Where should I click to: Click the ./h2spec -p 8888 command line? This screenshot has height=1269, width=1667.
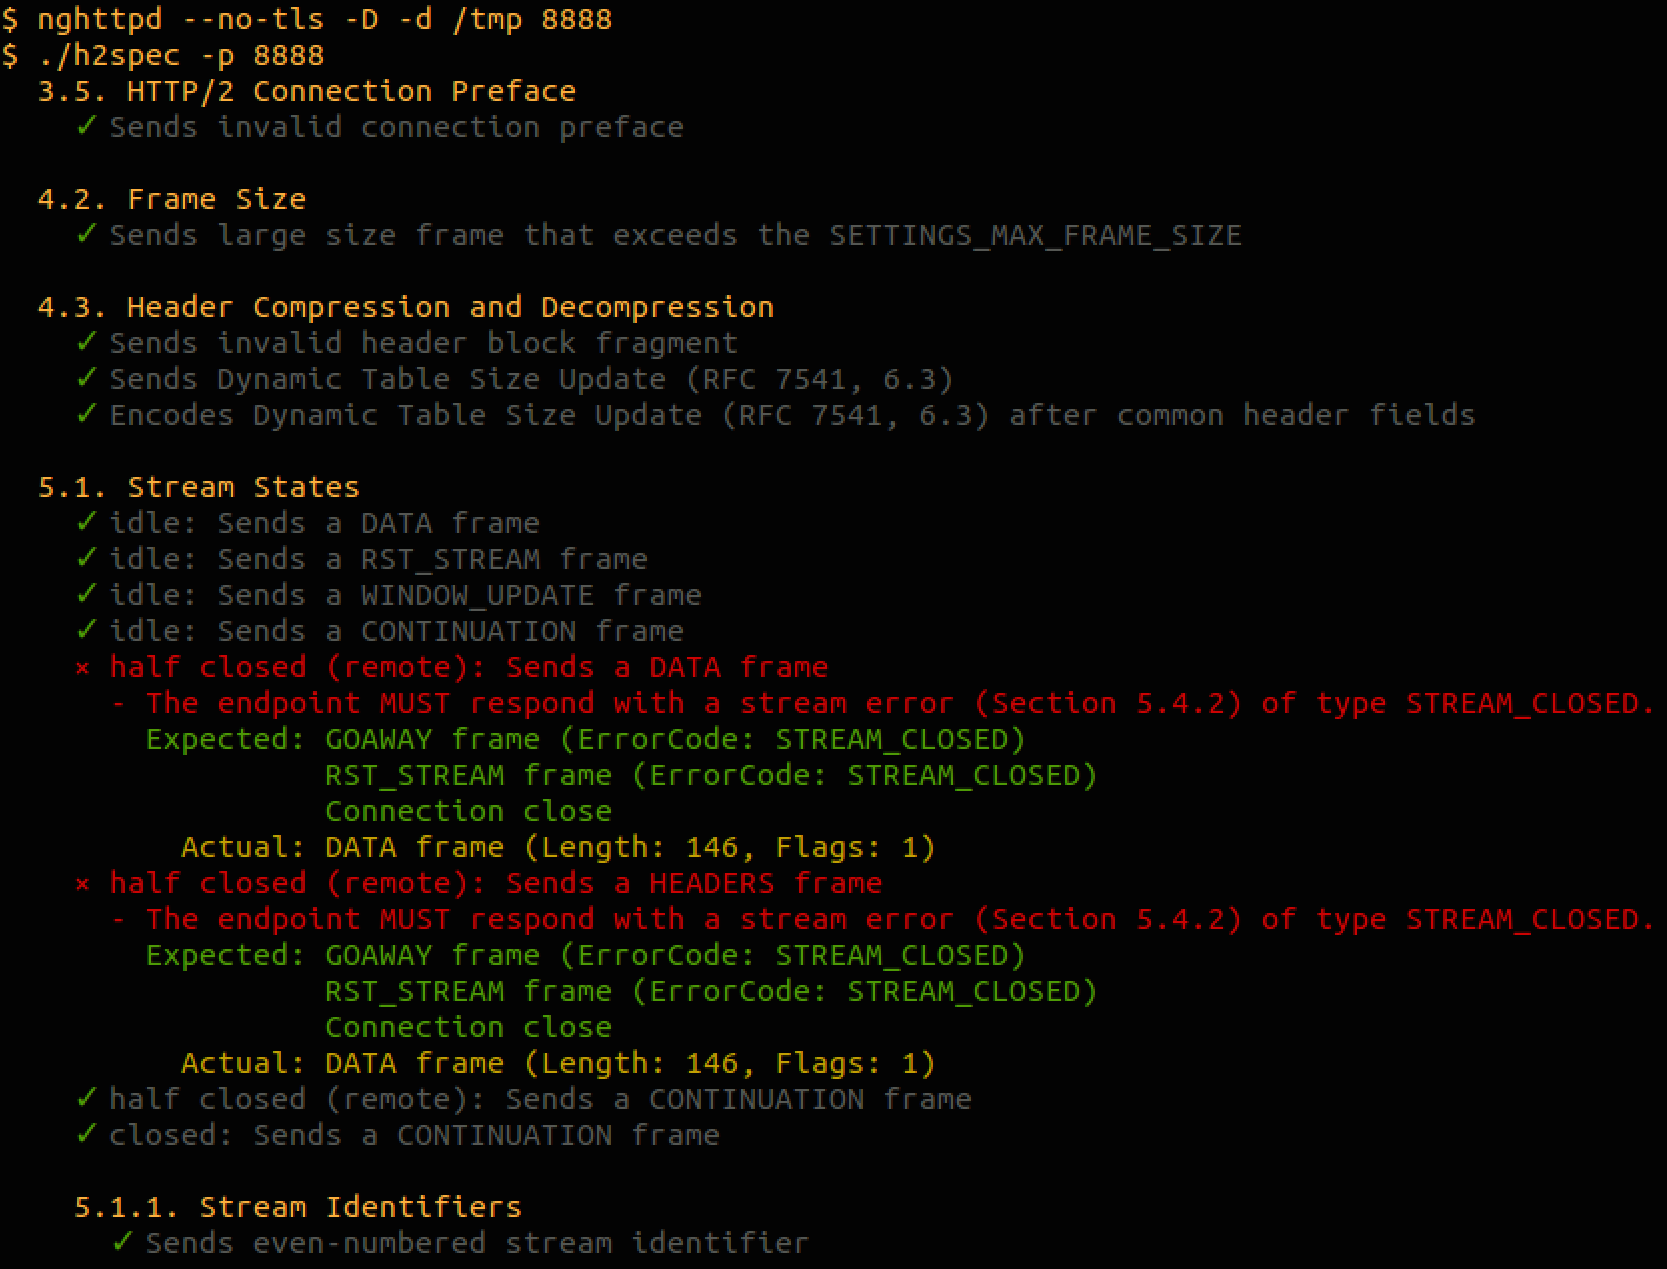163,55
